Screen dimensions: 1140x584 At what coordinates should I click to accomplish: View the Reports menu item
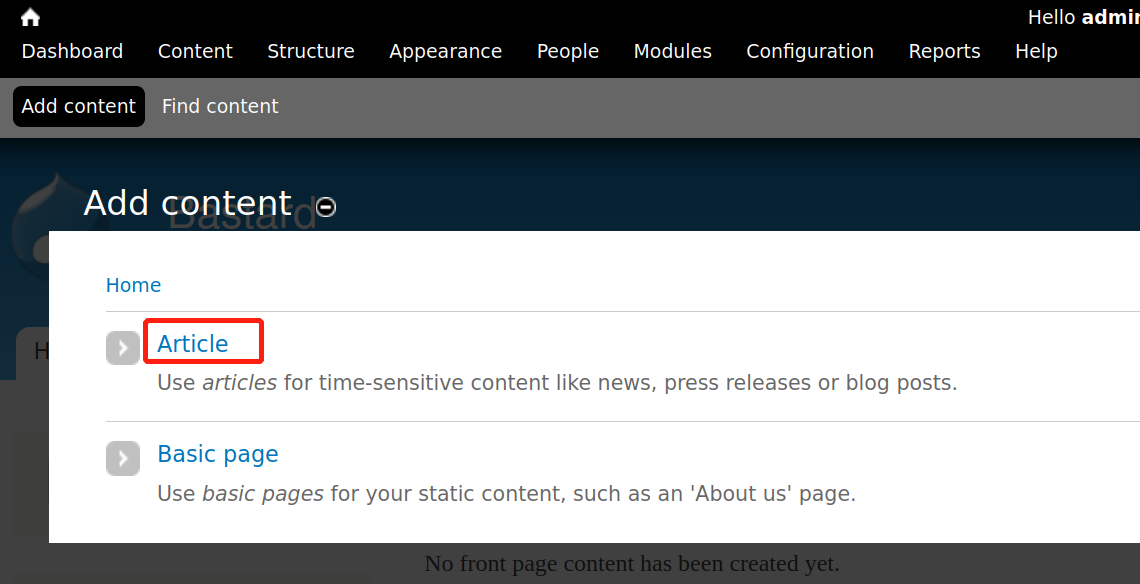pyautogui.click(x=945, y=51)
